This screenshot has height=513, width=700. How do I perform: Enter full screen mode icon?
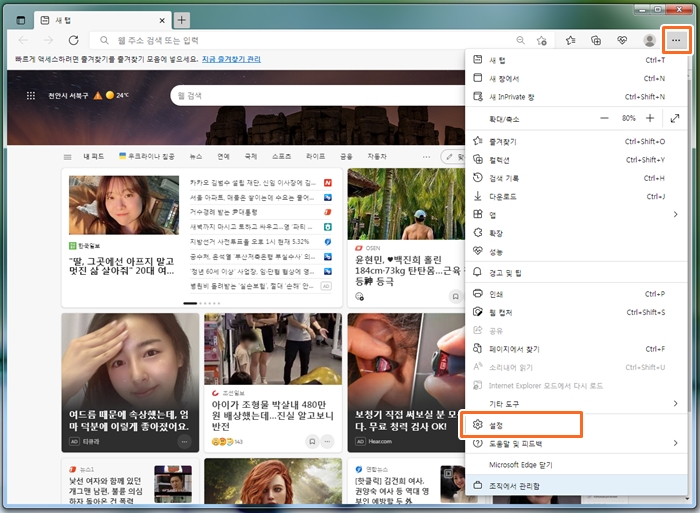click(675, 118)
